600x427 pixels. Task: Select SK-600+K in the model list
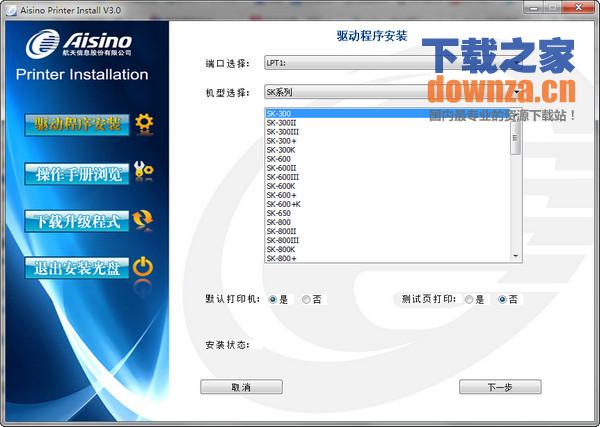(x=388, y=204)
